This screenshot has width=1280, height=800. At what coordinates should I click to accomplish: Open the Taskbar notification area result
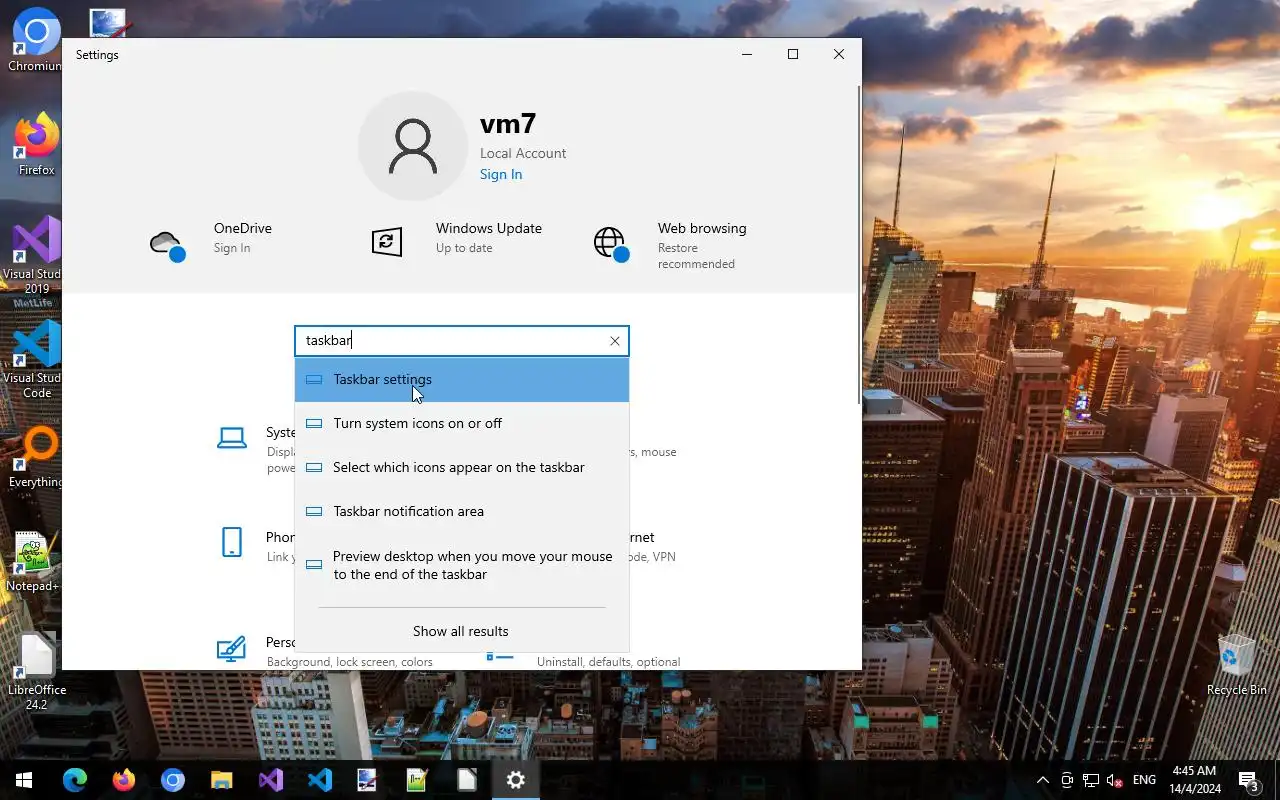pos(461,512)
